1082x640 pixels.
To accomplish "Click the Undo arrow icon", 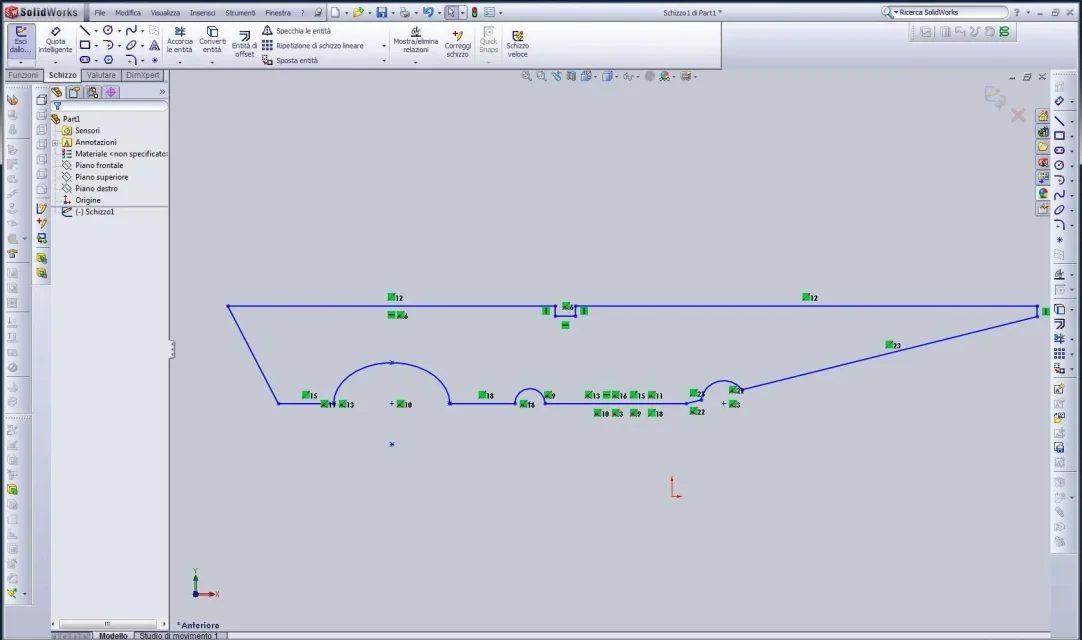I will (428, 12).
